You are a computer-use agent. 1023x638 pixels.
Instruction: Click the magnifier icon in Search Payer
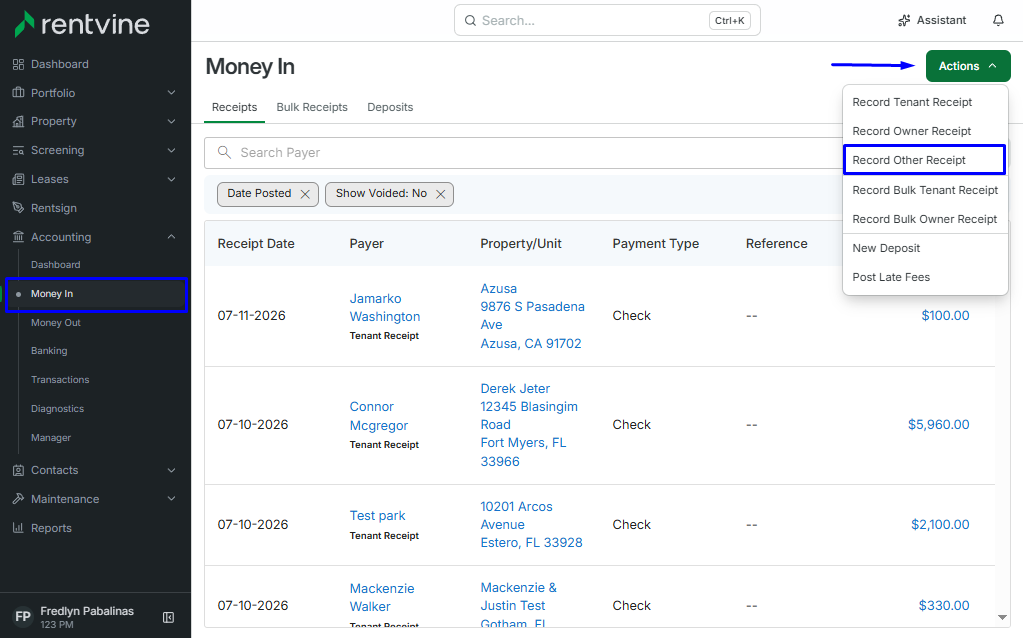click(224, 152)
